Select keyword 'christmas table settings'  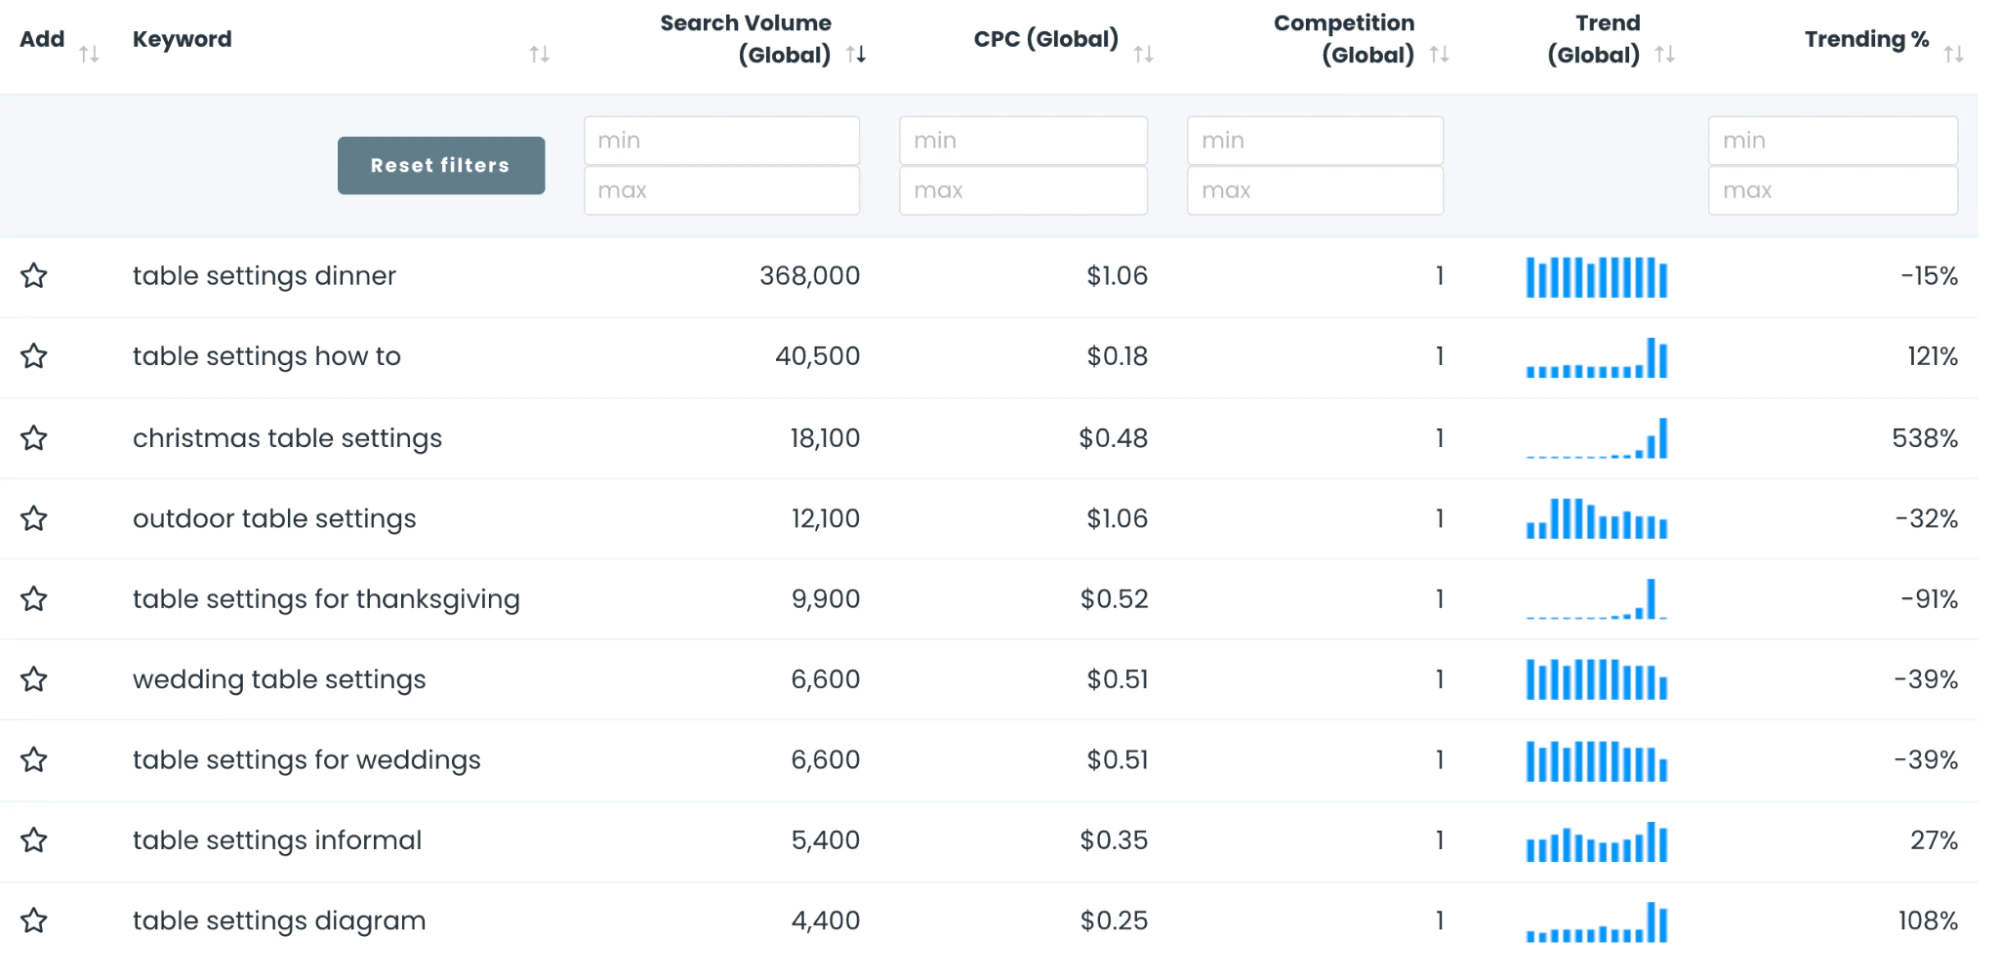tap(287, 438)
